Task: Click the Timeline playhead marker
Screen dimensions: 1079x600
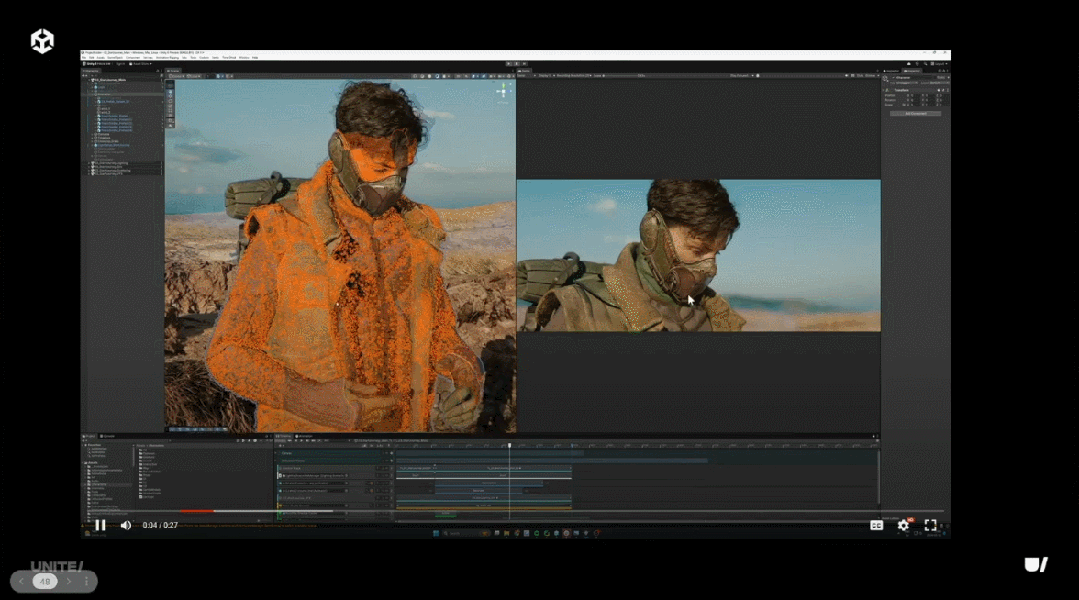Action: pos(509,445)
